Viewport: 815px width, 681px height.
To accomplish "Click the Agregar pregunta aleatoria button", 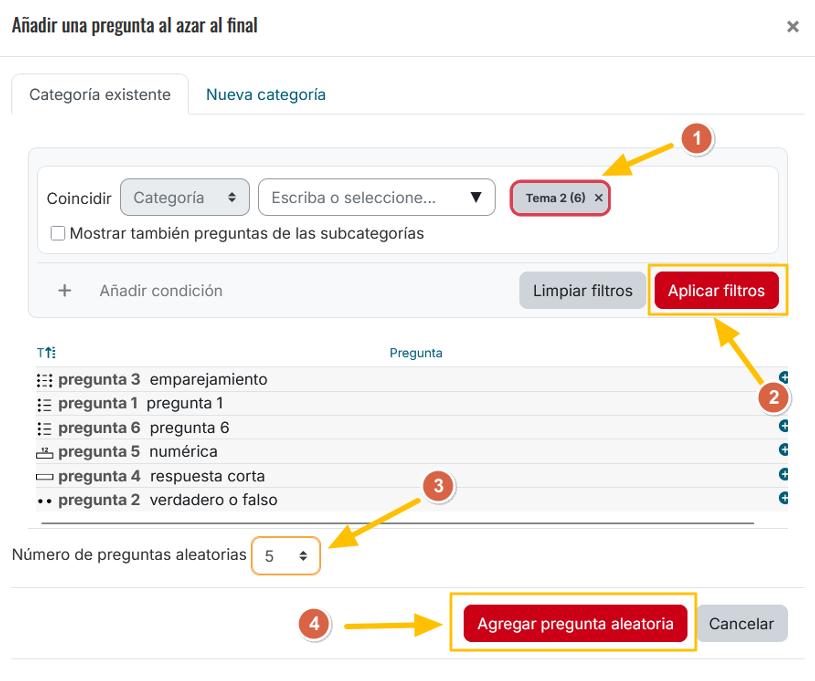I will (x=575, y=623).
